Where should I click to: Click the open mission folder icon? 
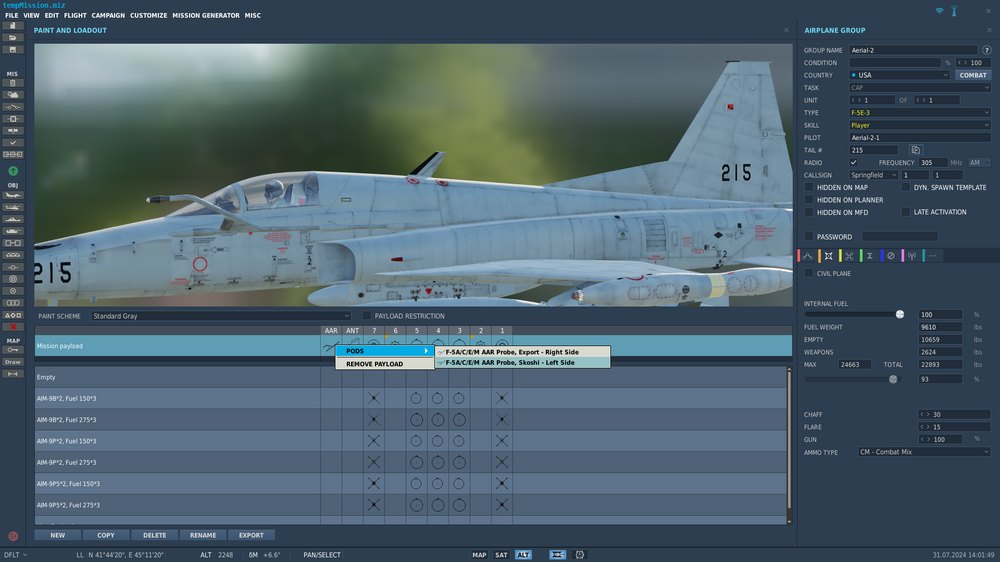[12, 38]
